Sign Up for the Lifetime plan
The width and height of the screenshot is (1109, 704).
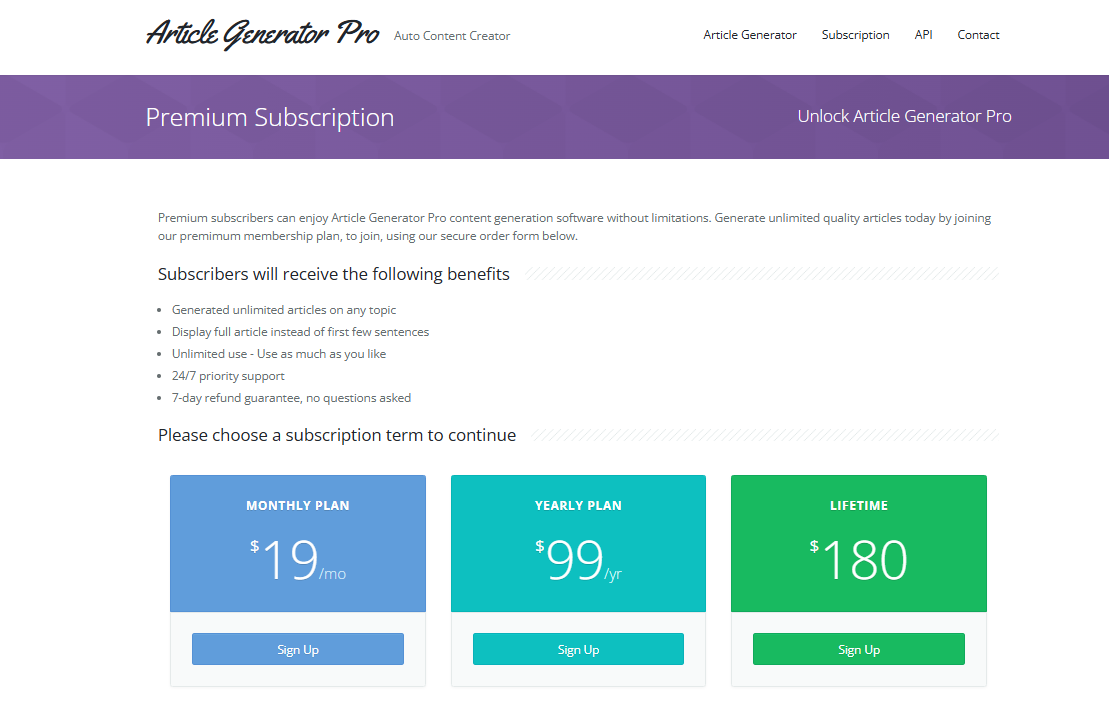click(x=858, y=648)
